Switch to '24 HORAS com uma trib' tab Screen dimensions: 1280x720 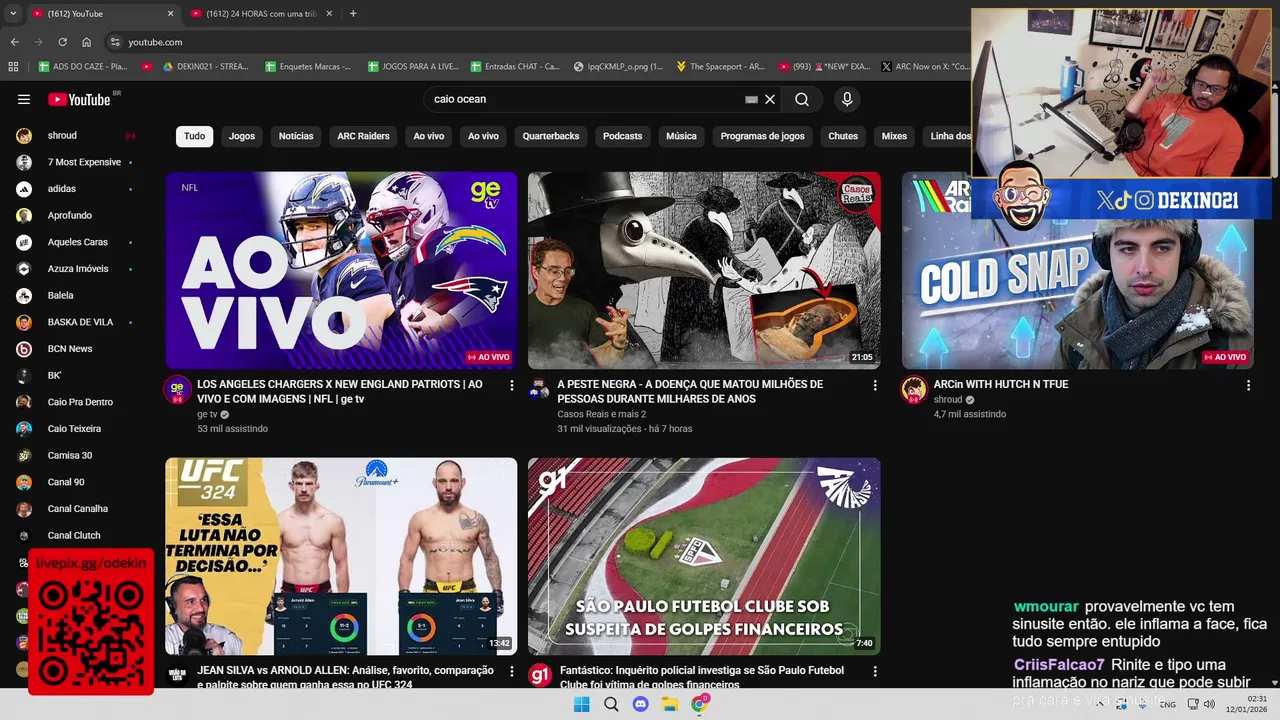(262, 14)
